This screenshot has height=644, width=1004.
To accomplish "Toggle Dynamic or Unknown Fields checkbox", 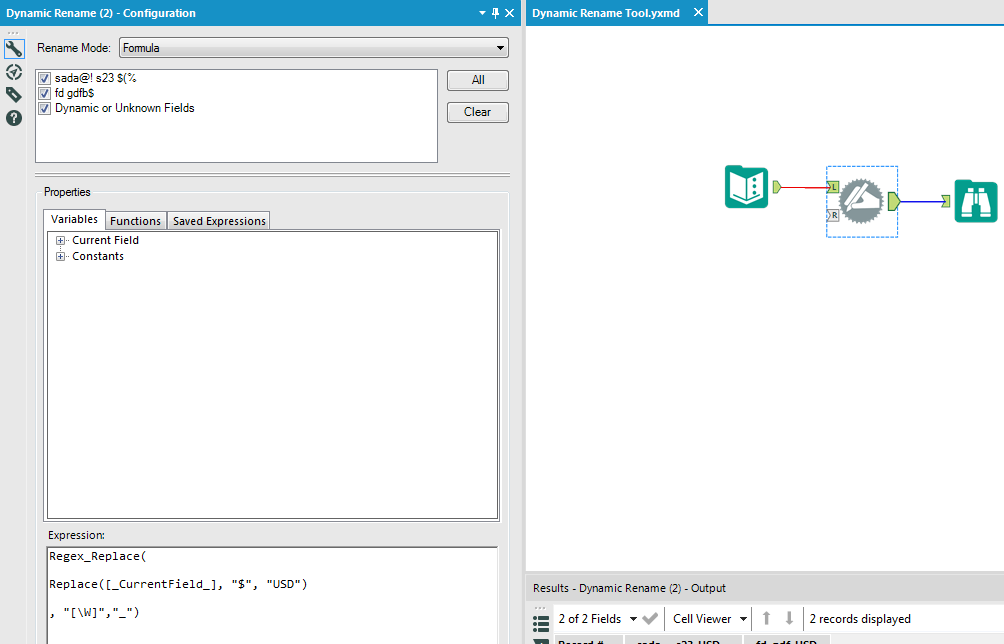I will point(43,108).
